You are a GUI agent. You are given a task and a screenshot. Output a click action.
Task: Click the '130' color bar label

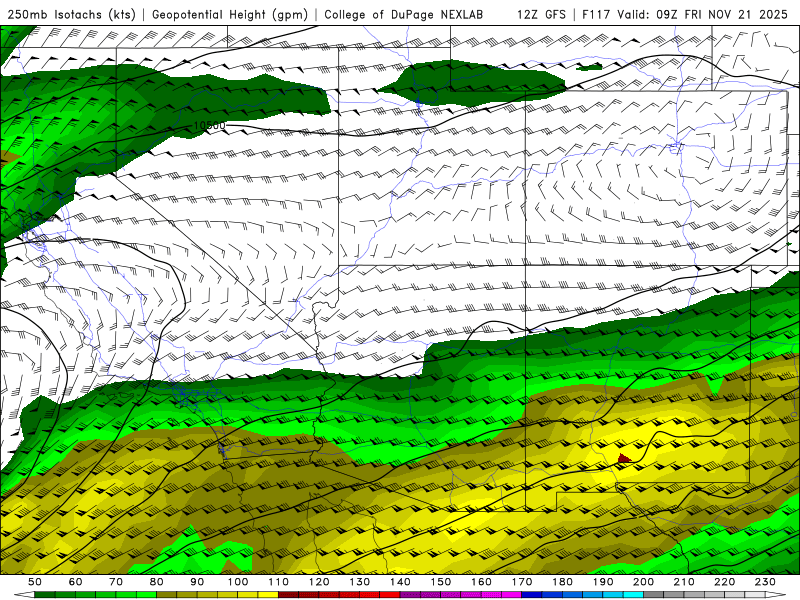point(359,582)
